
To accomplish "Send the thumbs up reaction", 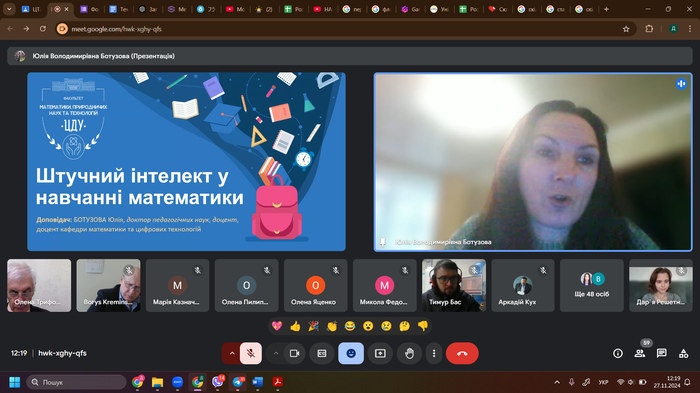I will 295,326.
